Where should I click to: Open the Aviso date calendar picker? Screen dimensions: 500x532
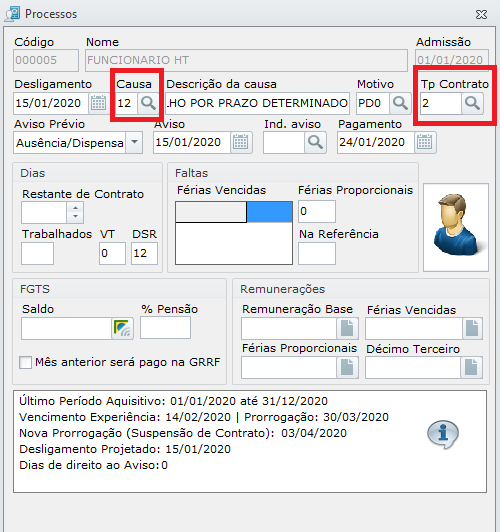coord(241,142)
